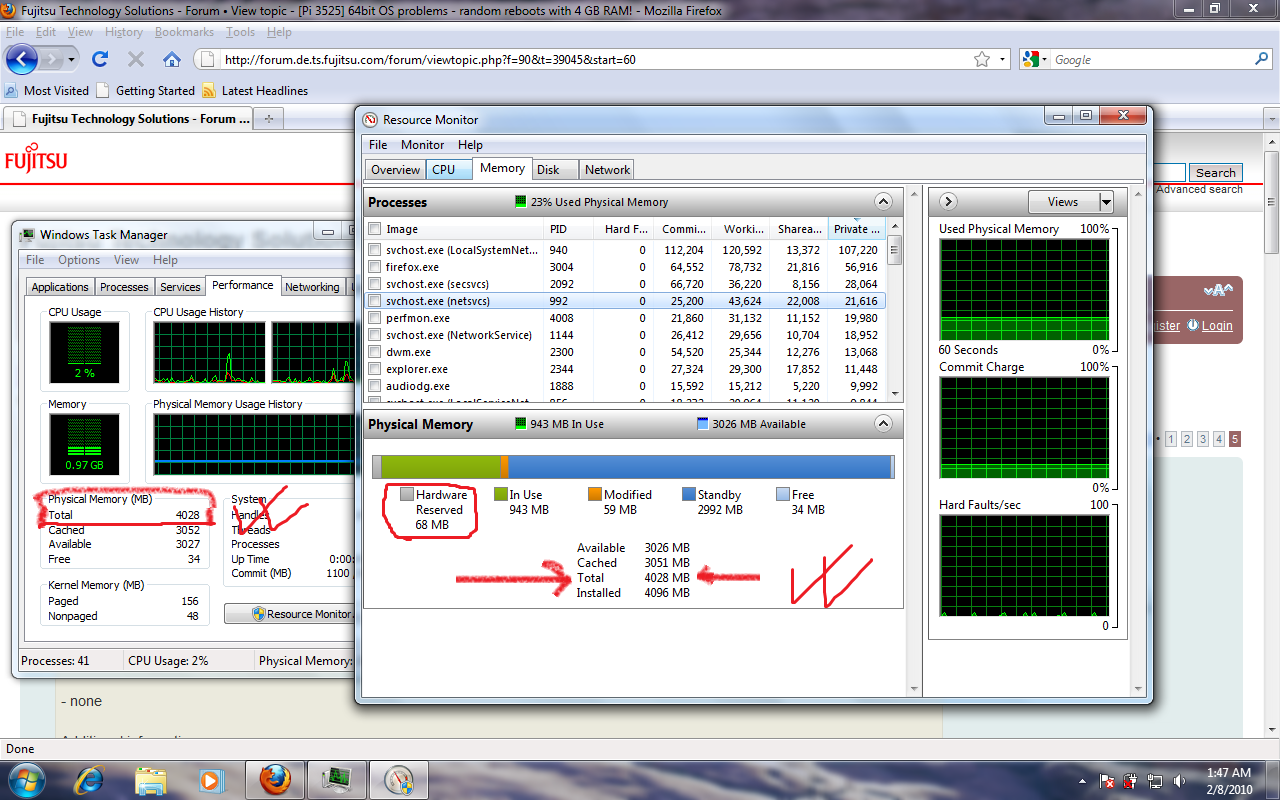Check the explorer.exe process box
The height and width of the screenshot is (800, 1280).
375,369
